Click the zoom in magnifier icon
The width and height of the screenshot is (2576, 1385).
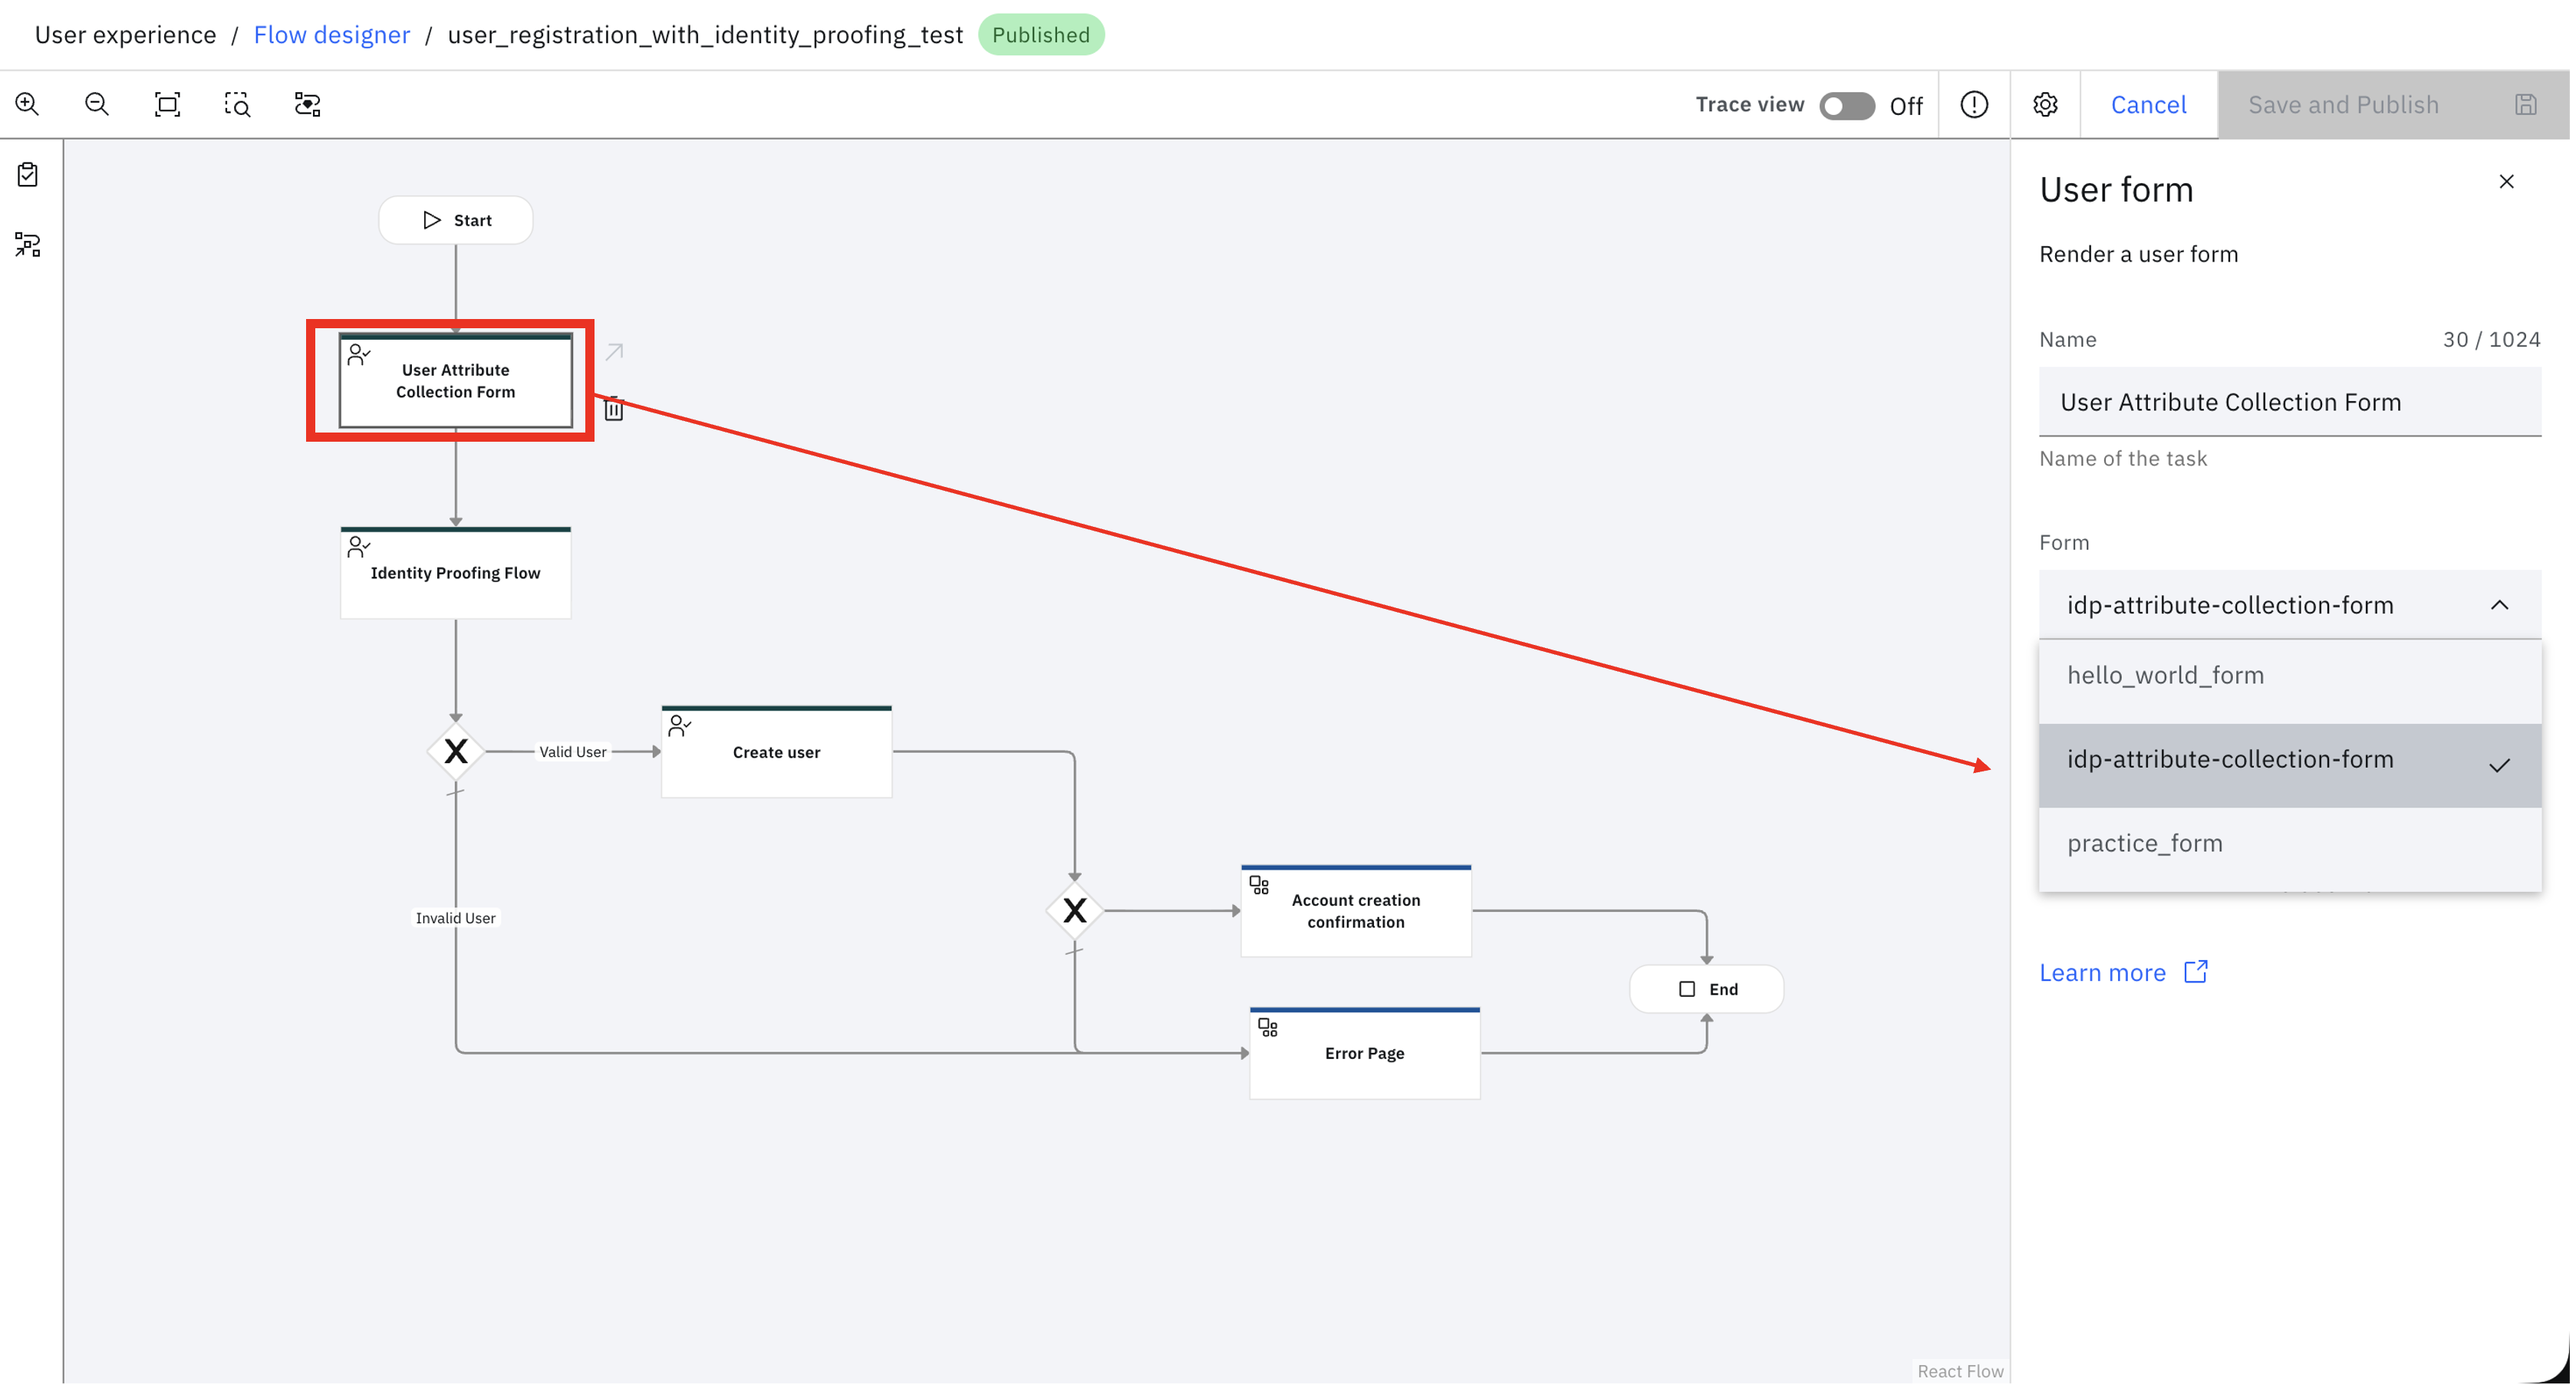(27, 104)
